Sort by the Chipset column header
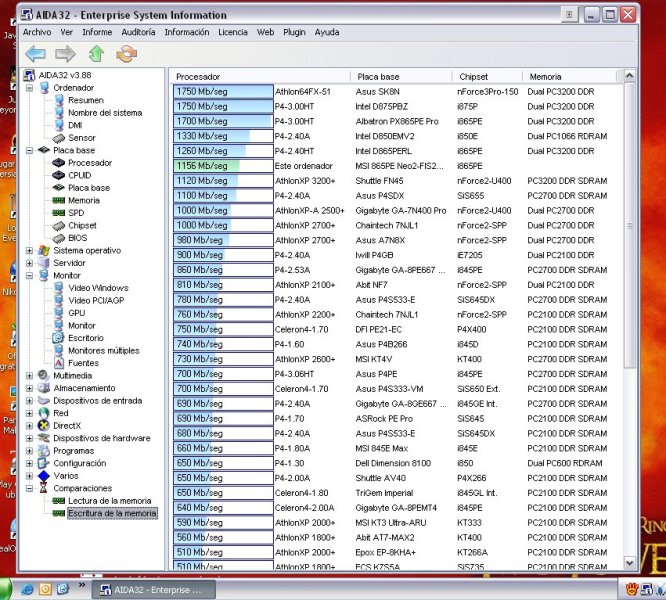The width and height of the screenshot is (666, 600). click(487, 77)
